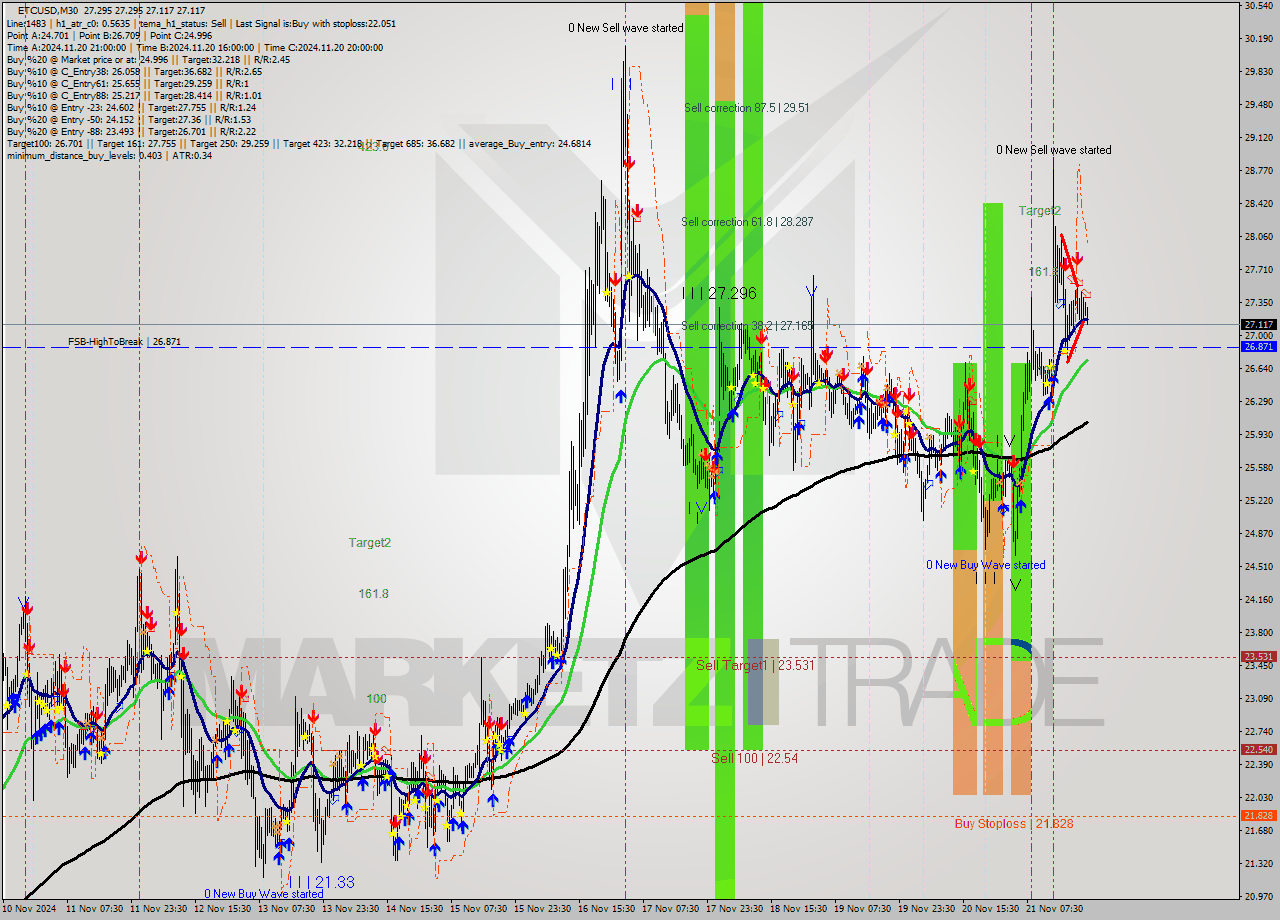Click the I I I 27.296 wave label

[718, 295]
